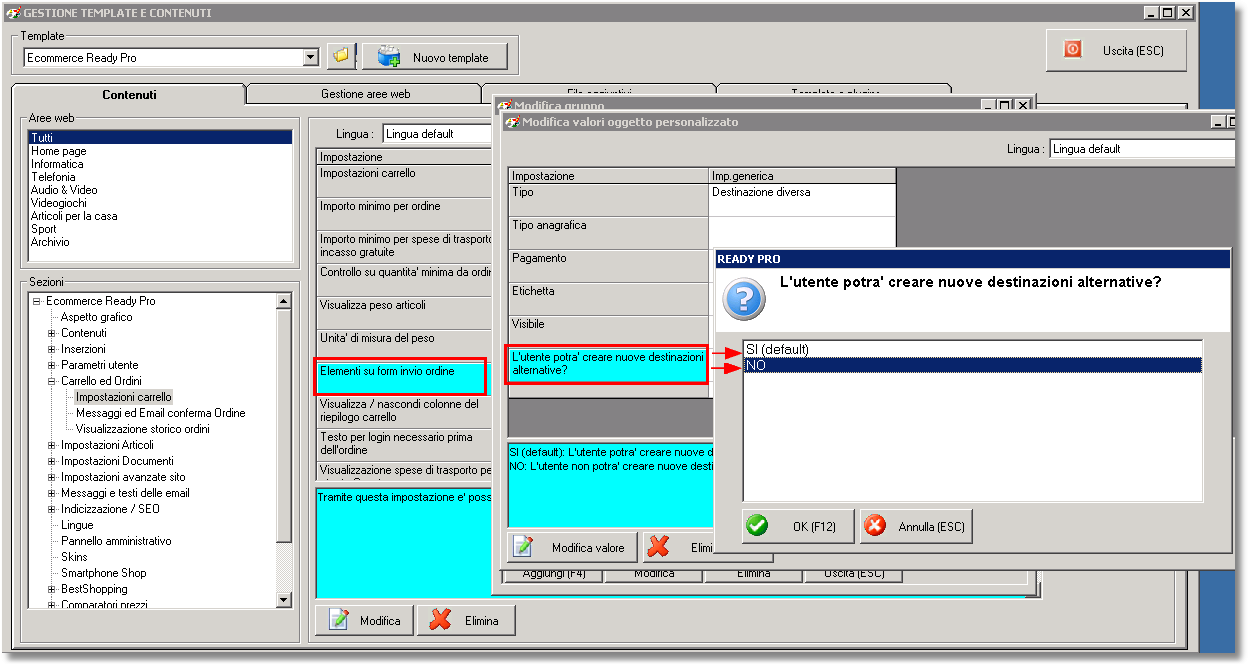The width and height of the screenshot is (1249, 667).
Task: Select Importo minimo per ordine row
Action: tap(405, 213)
